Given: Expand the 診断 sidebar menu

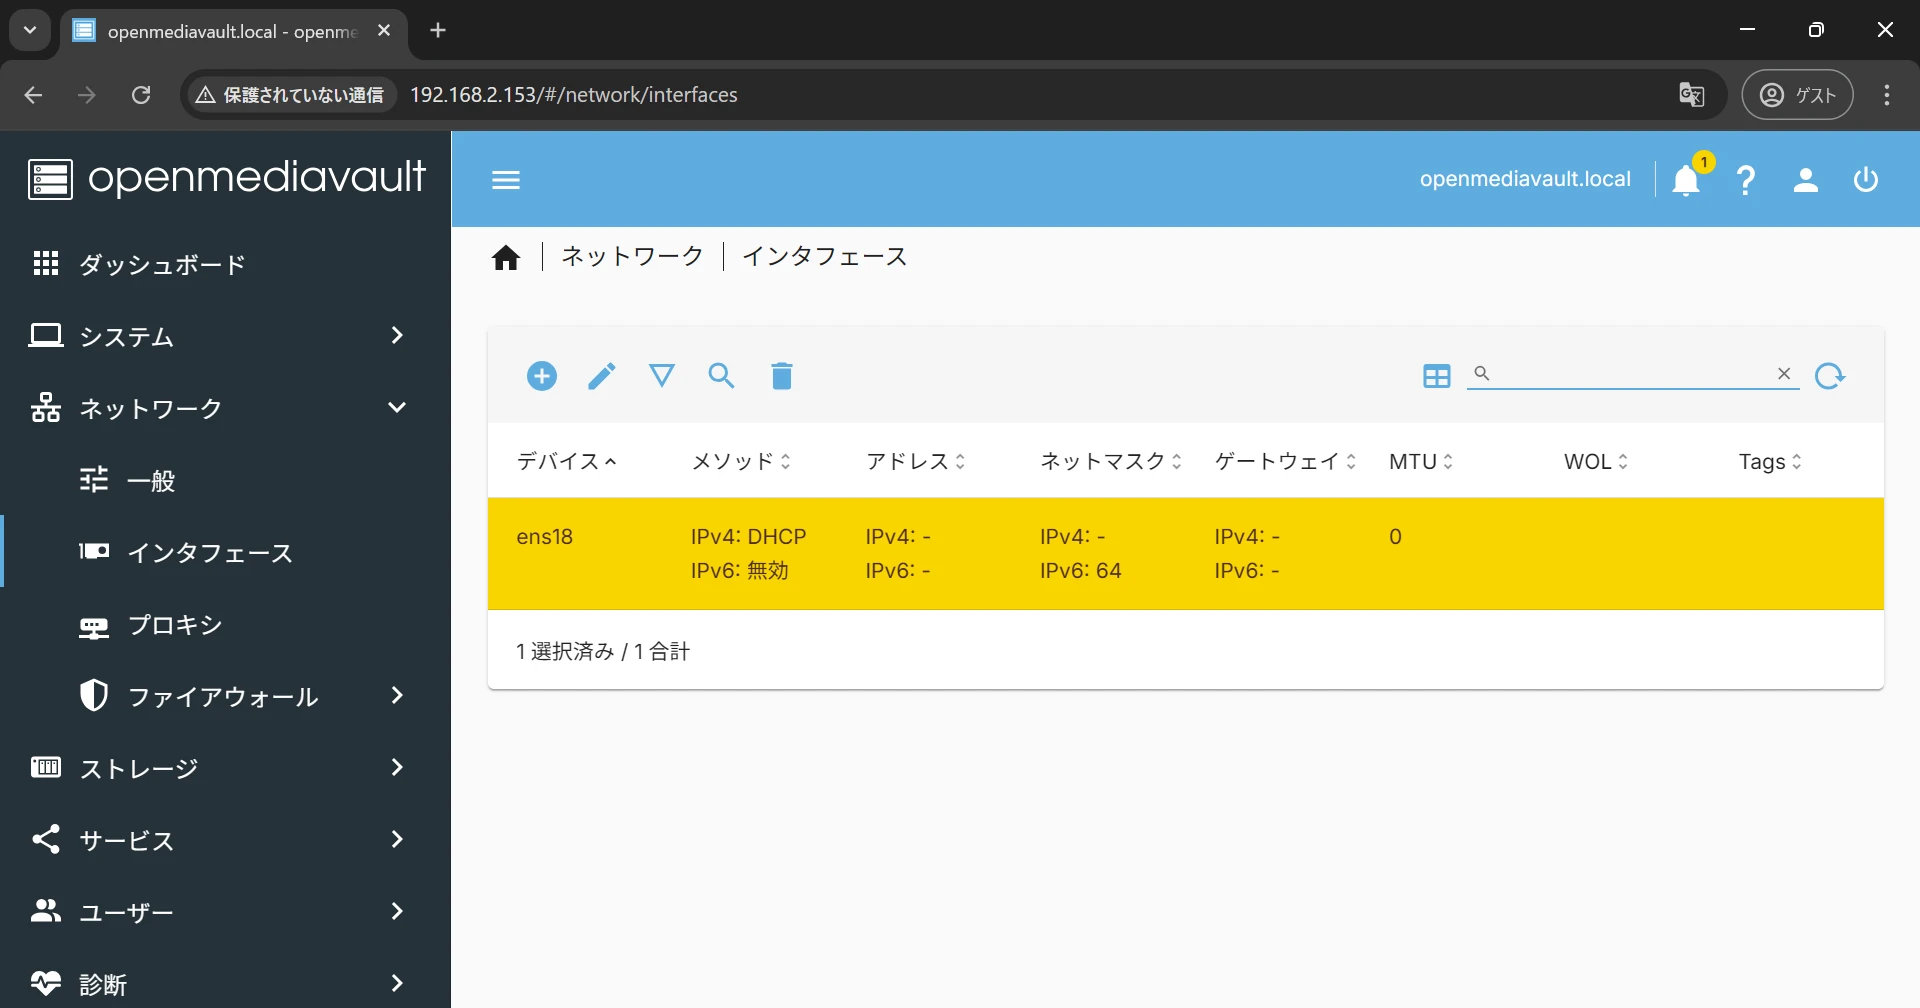Looking at the screenshot, I should point(225,984).
